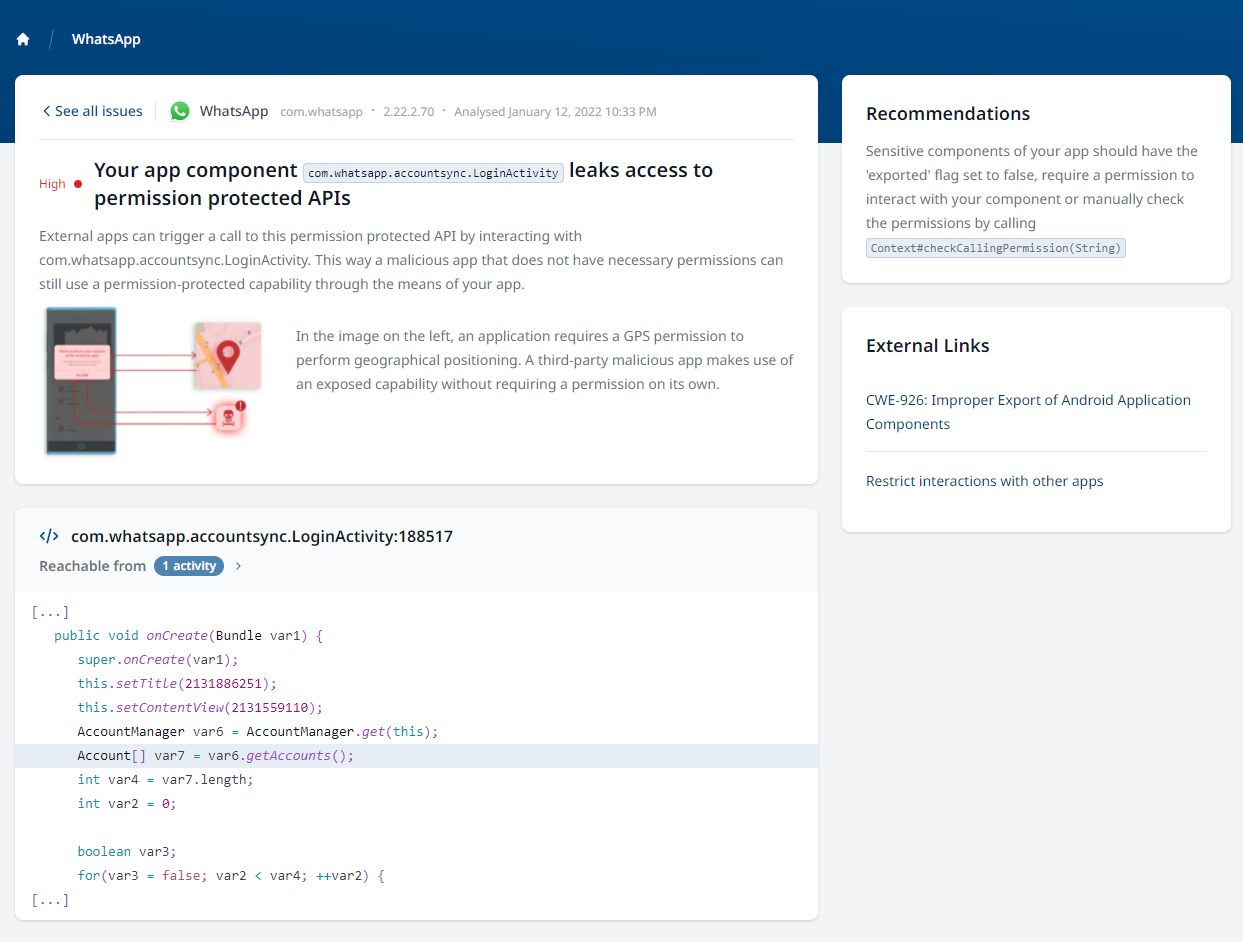Click the green WhatsApp logo icon
The image size is (1243, 942).
(x=180, y=111)
